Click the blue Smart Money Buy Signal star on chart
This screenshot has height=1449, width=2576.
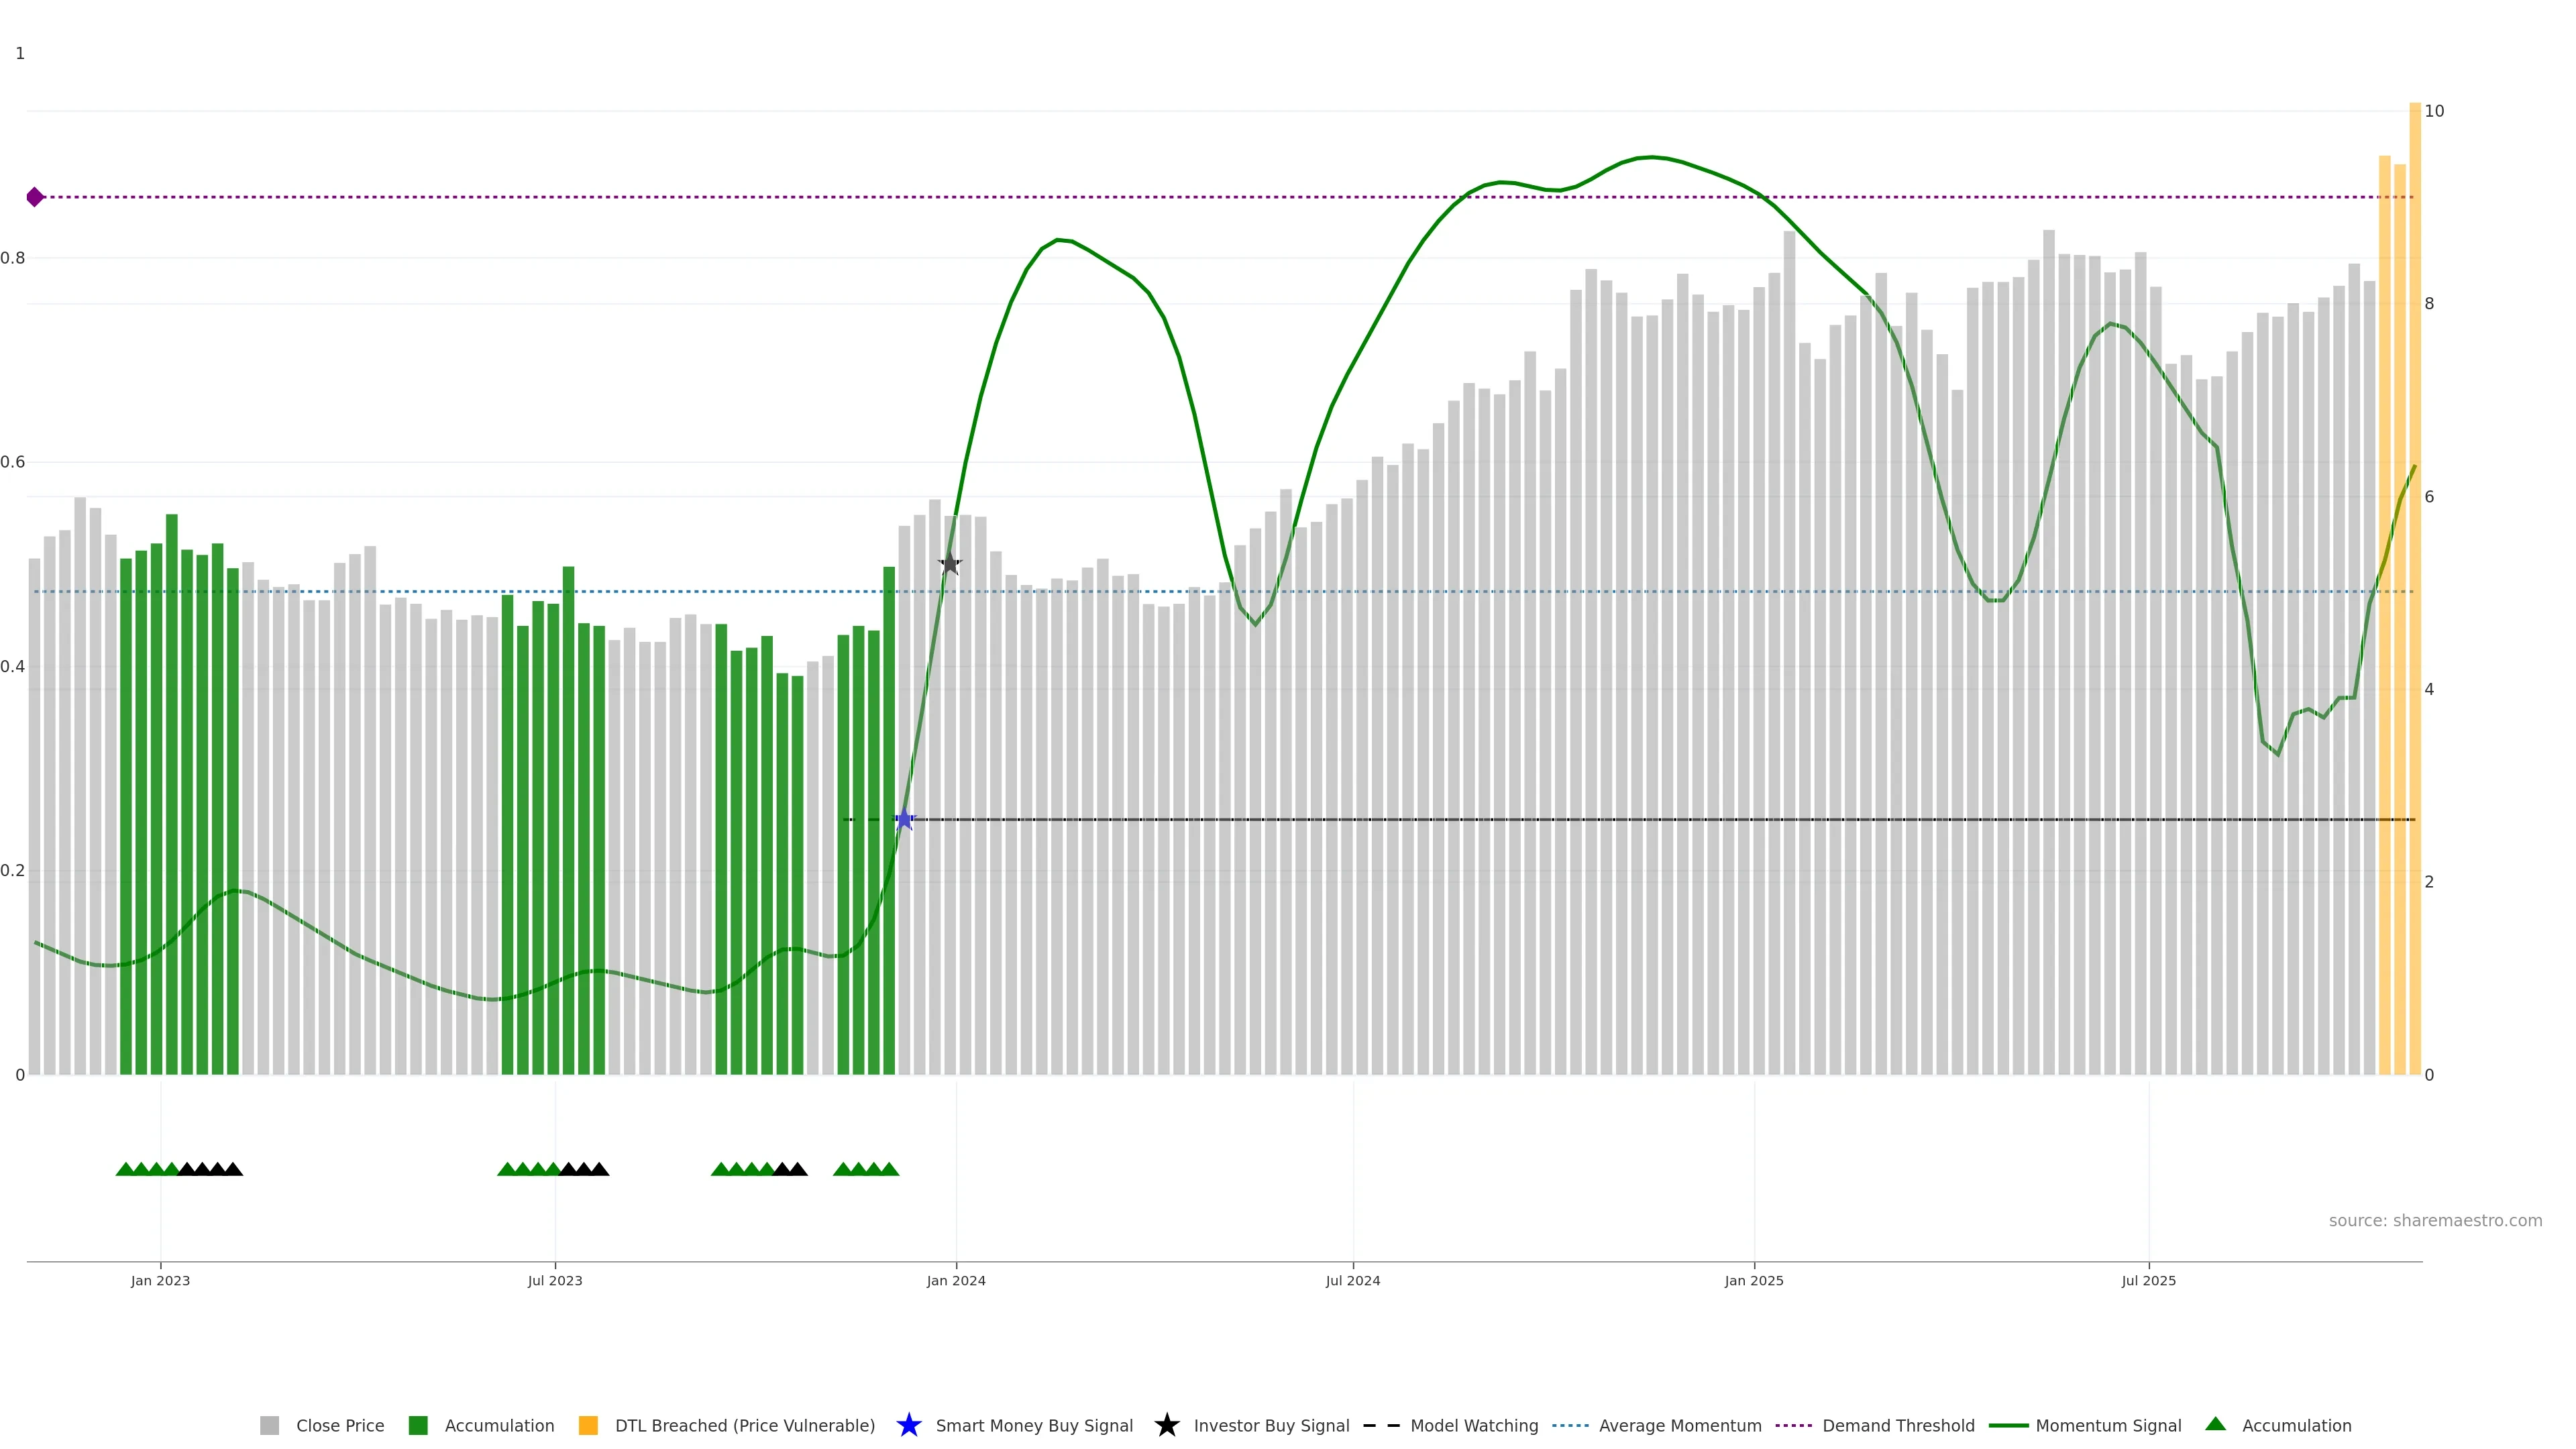[904, 820]
